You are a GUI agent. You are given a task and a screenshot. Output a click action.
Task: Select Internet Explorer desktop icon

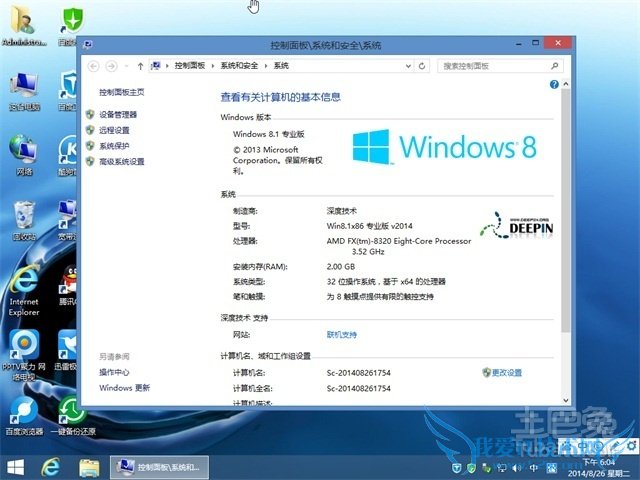(24, 291)
